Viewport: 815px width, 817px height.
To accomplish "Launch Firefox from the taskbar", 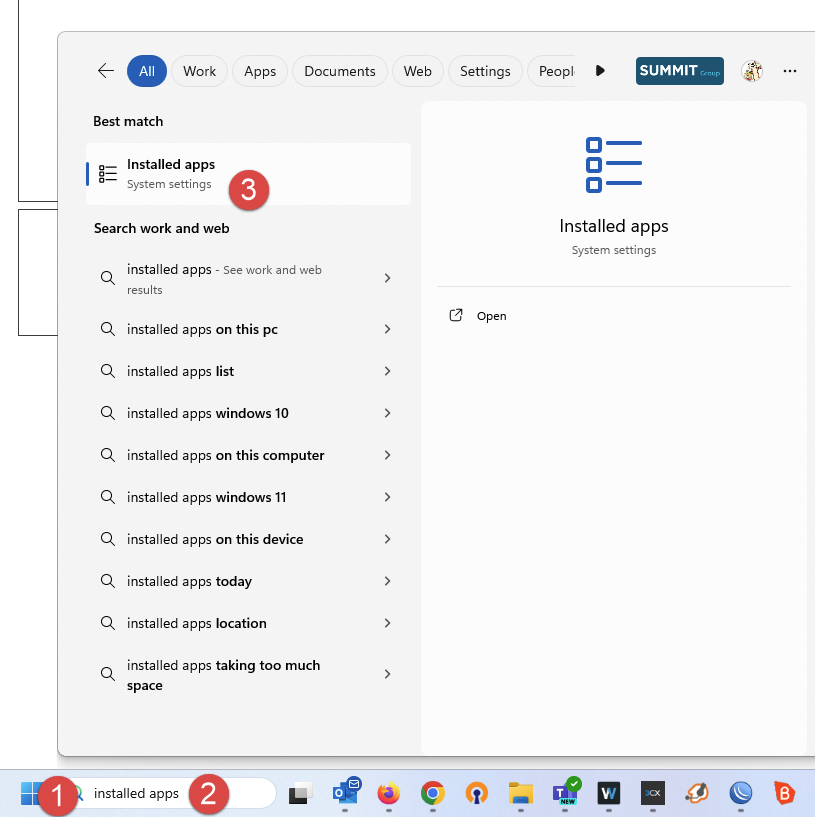I will tap(389, 793).
